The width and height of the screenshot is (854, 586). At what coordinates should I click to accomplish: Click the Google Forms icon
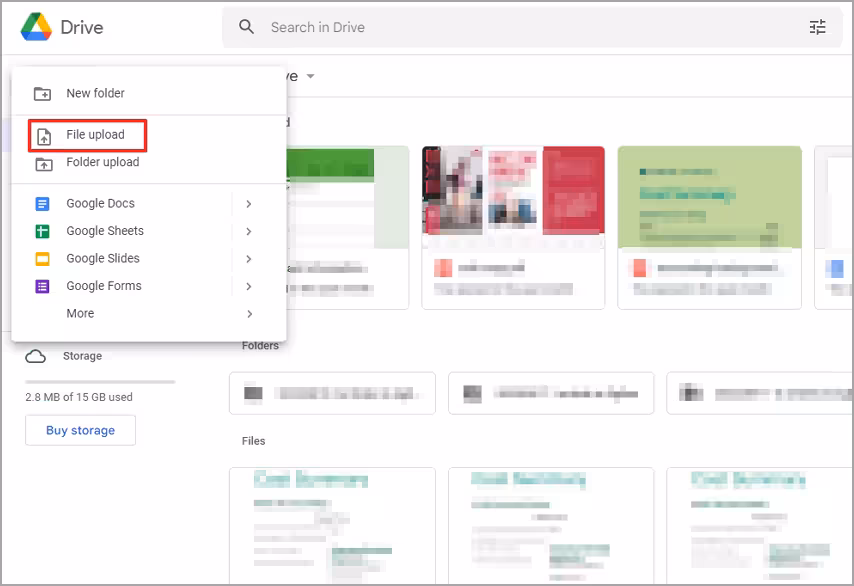(x=42, y=286)
